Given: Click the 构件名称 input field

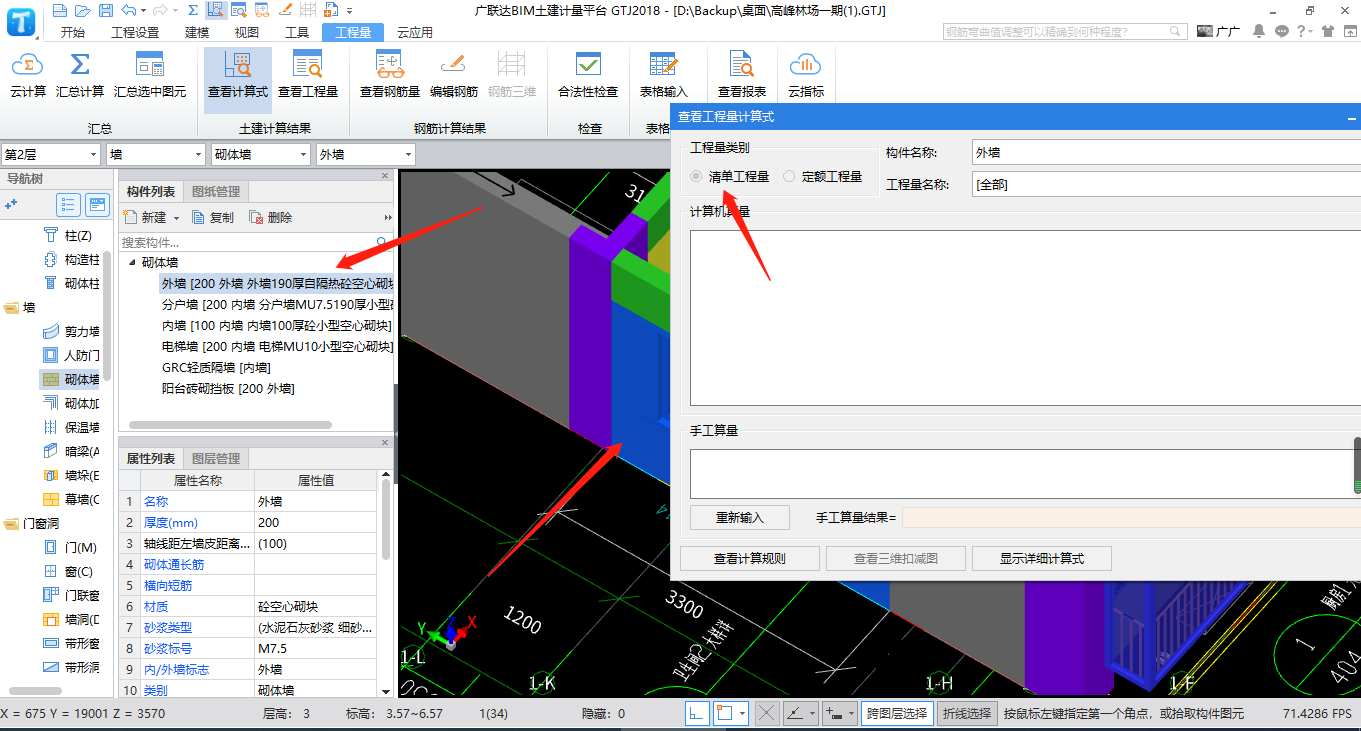Looking at the screenshot, I should 1166,153.
